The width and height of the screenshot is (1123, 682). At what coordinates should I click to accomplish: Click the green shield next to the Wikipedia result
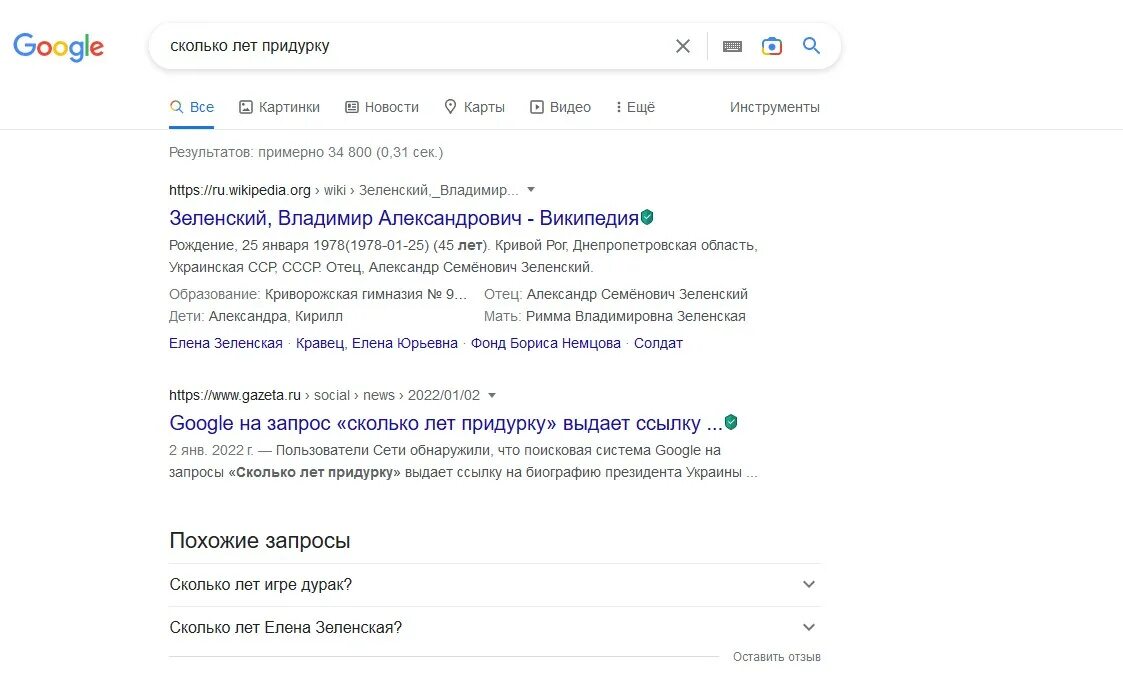[x=647, y=216]
